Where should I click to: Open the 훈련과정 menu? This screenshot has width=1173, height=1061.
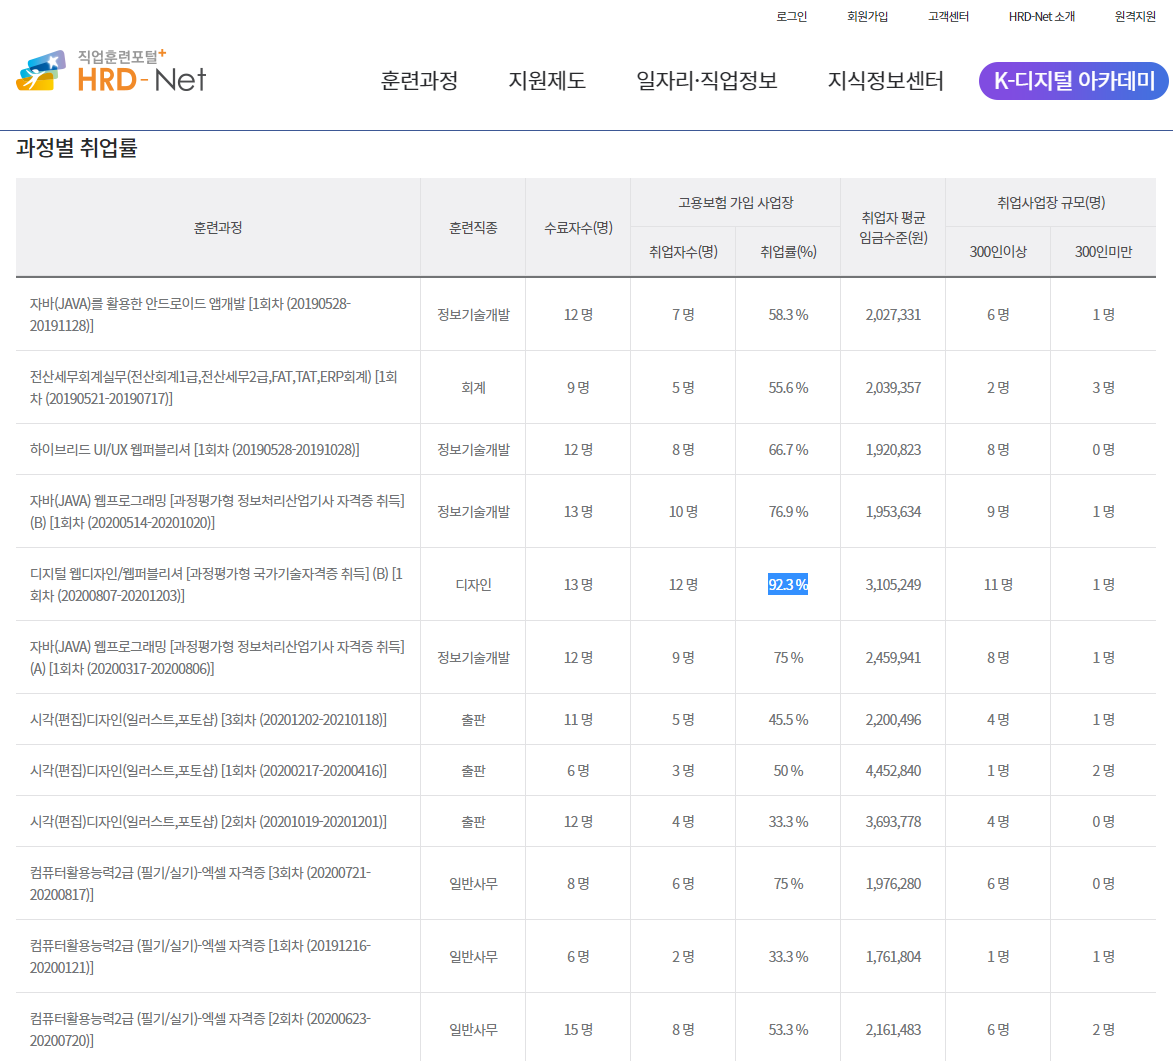[419, 81]
